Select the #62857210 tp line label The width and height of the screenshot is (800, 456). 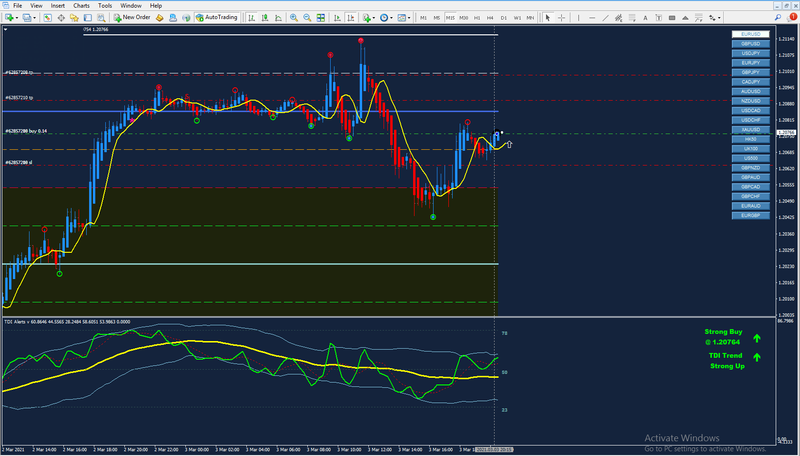pyautogui.click(x=19, y=97)
